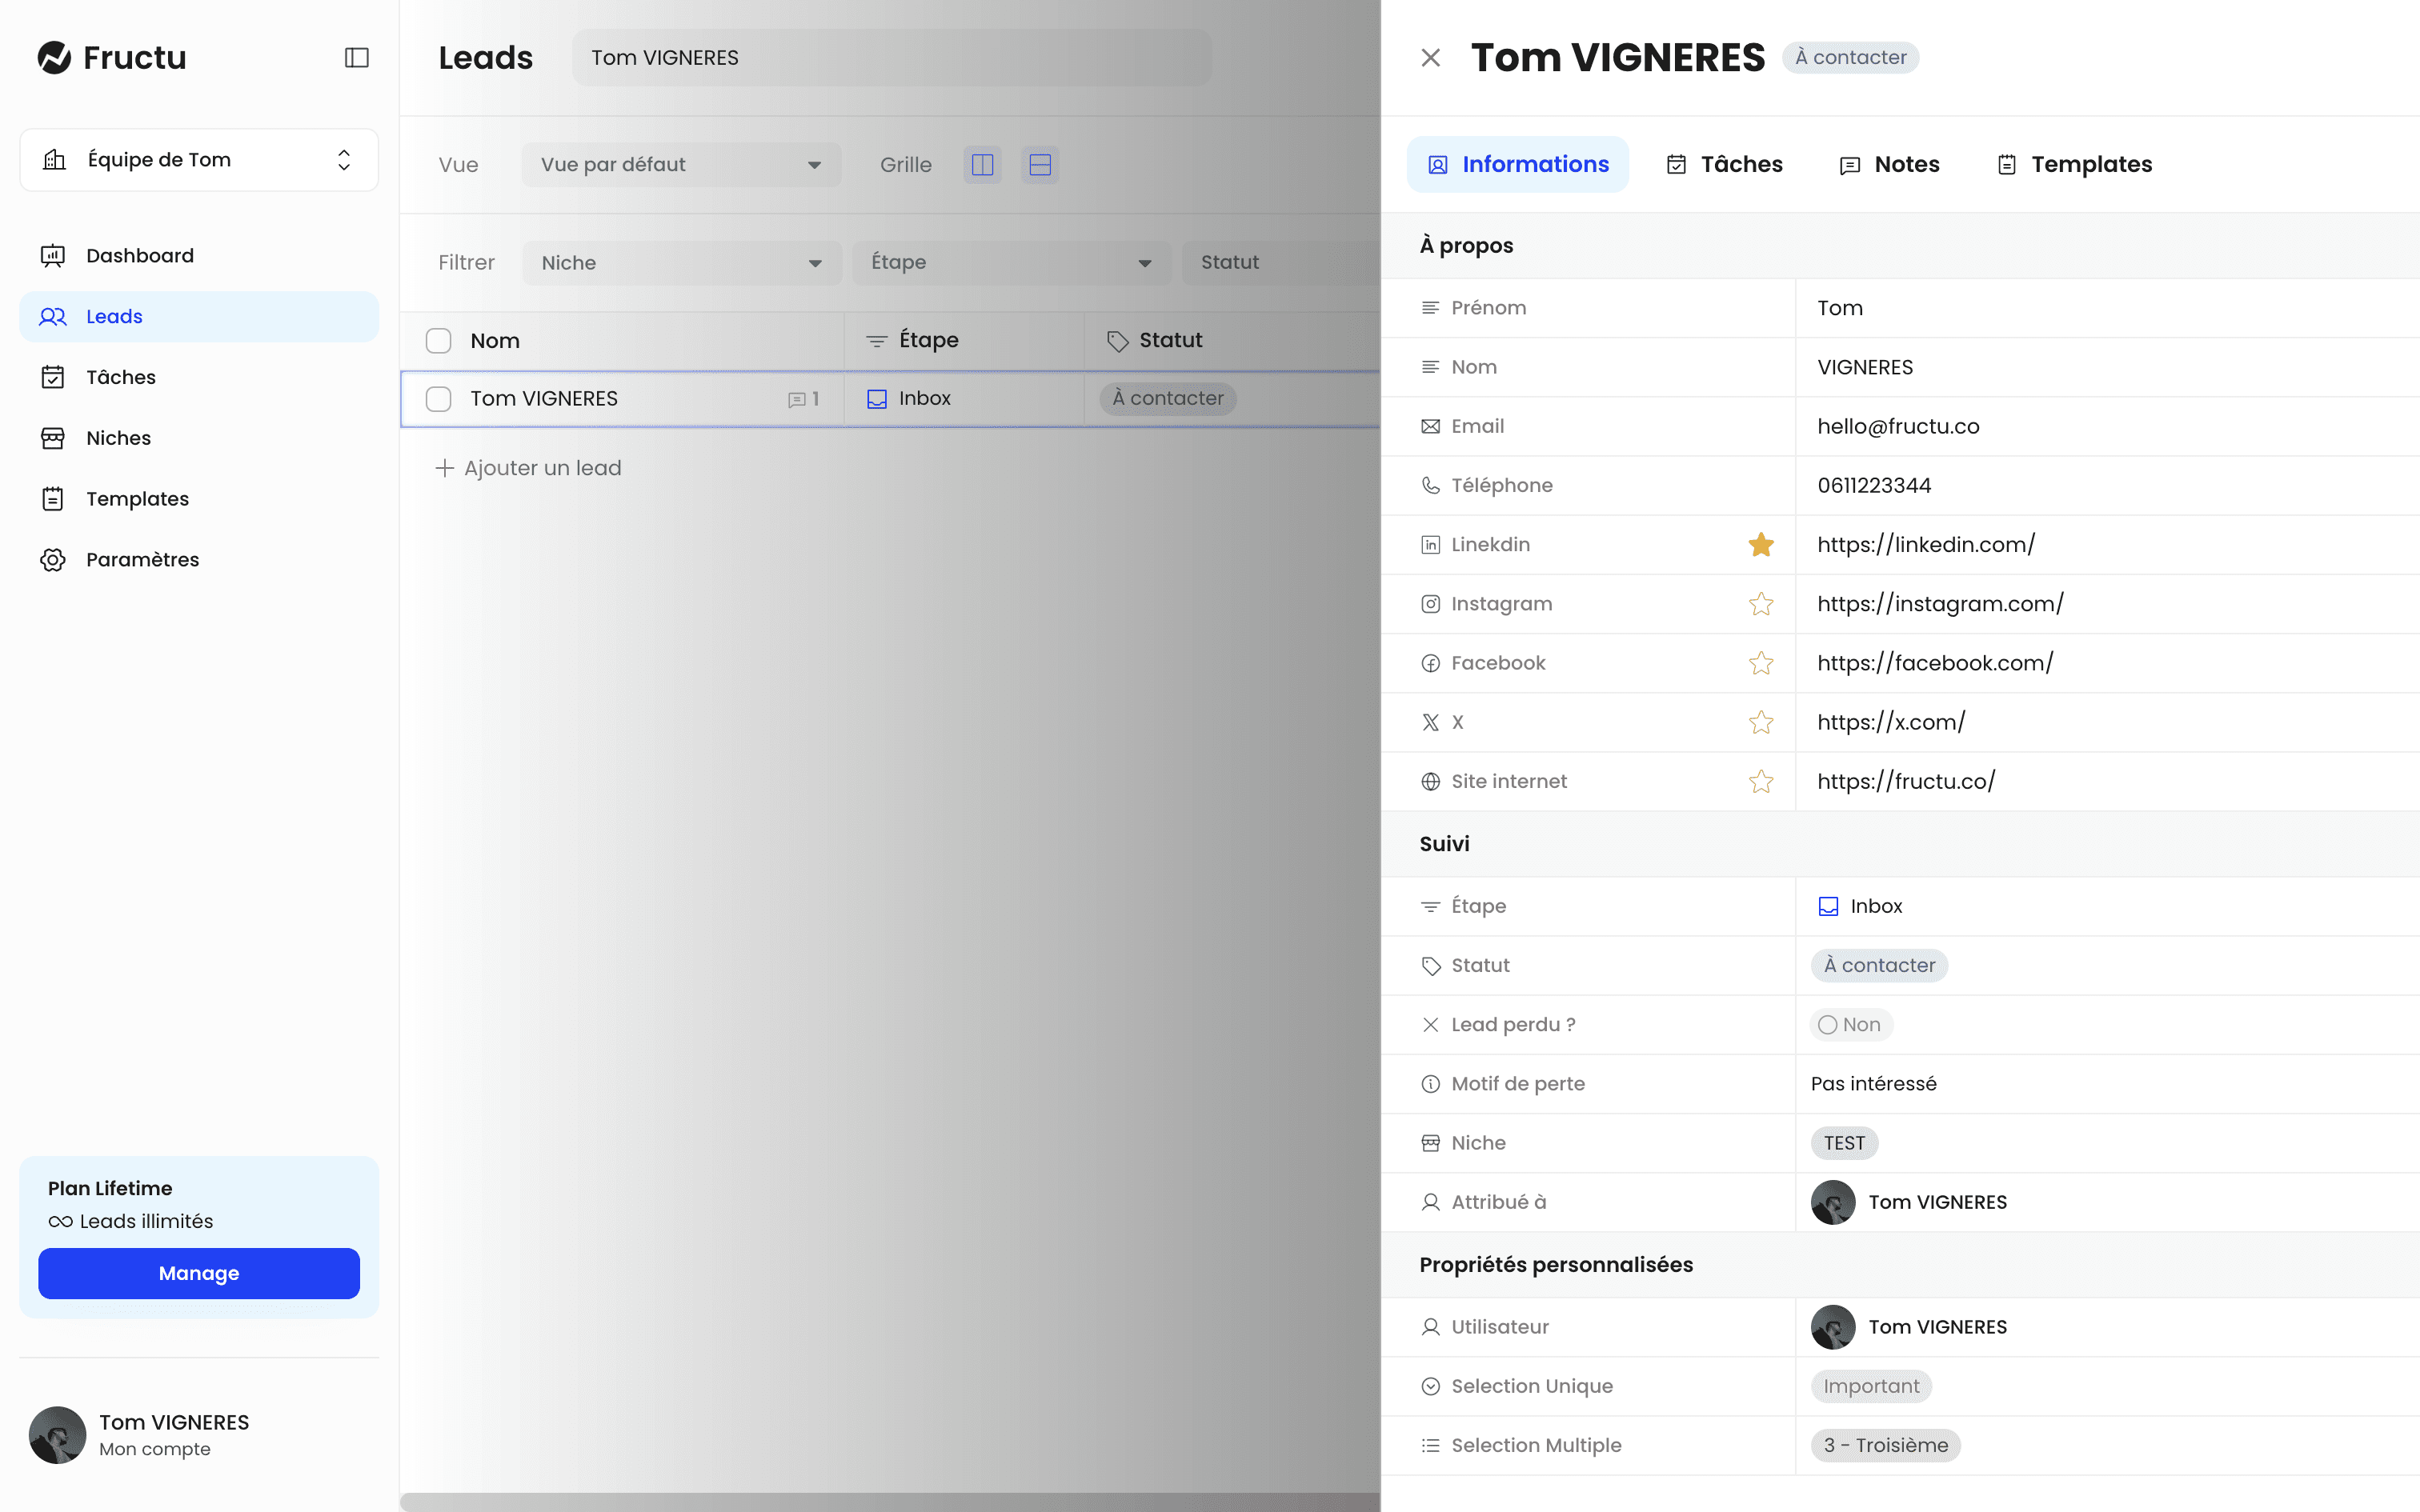Open the Équipe de Tom team switcher

pyautogui.click(x=199, y=160)
